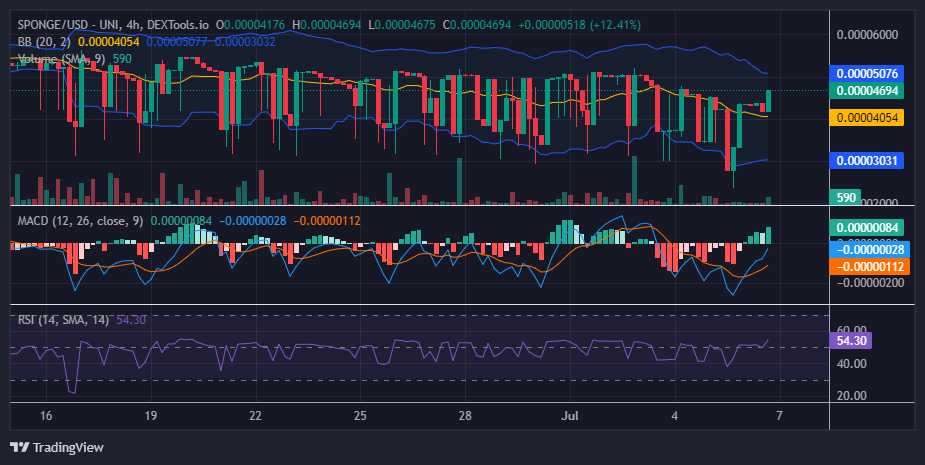
Task: Click the RSI legend value 54.30
Action: tap(131, 320)
